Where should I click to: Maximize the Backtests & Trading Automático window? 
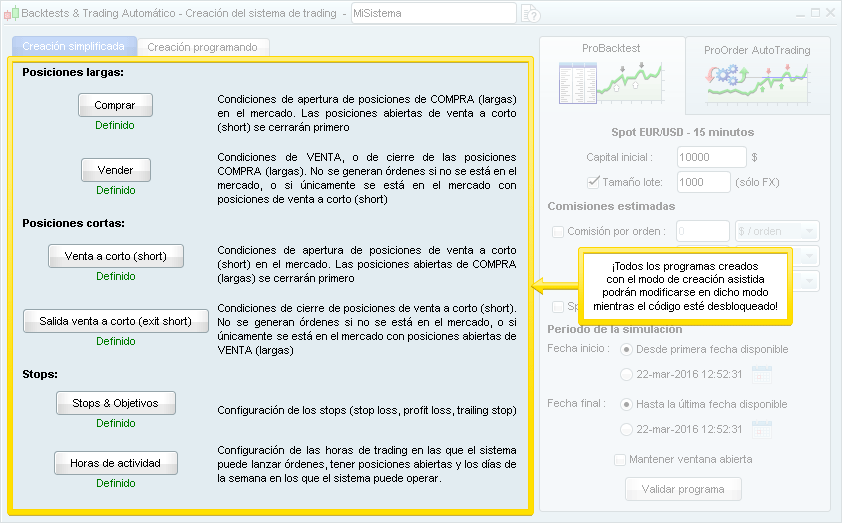point(815,13)
